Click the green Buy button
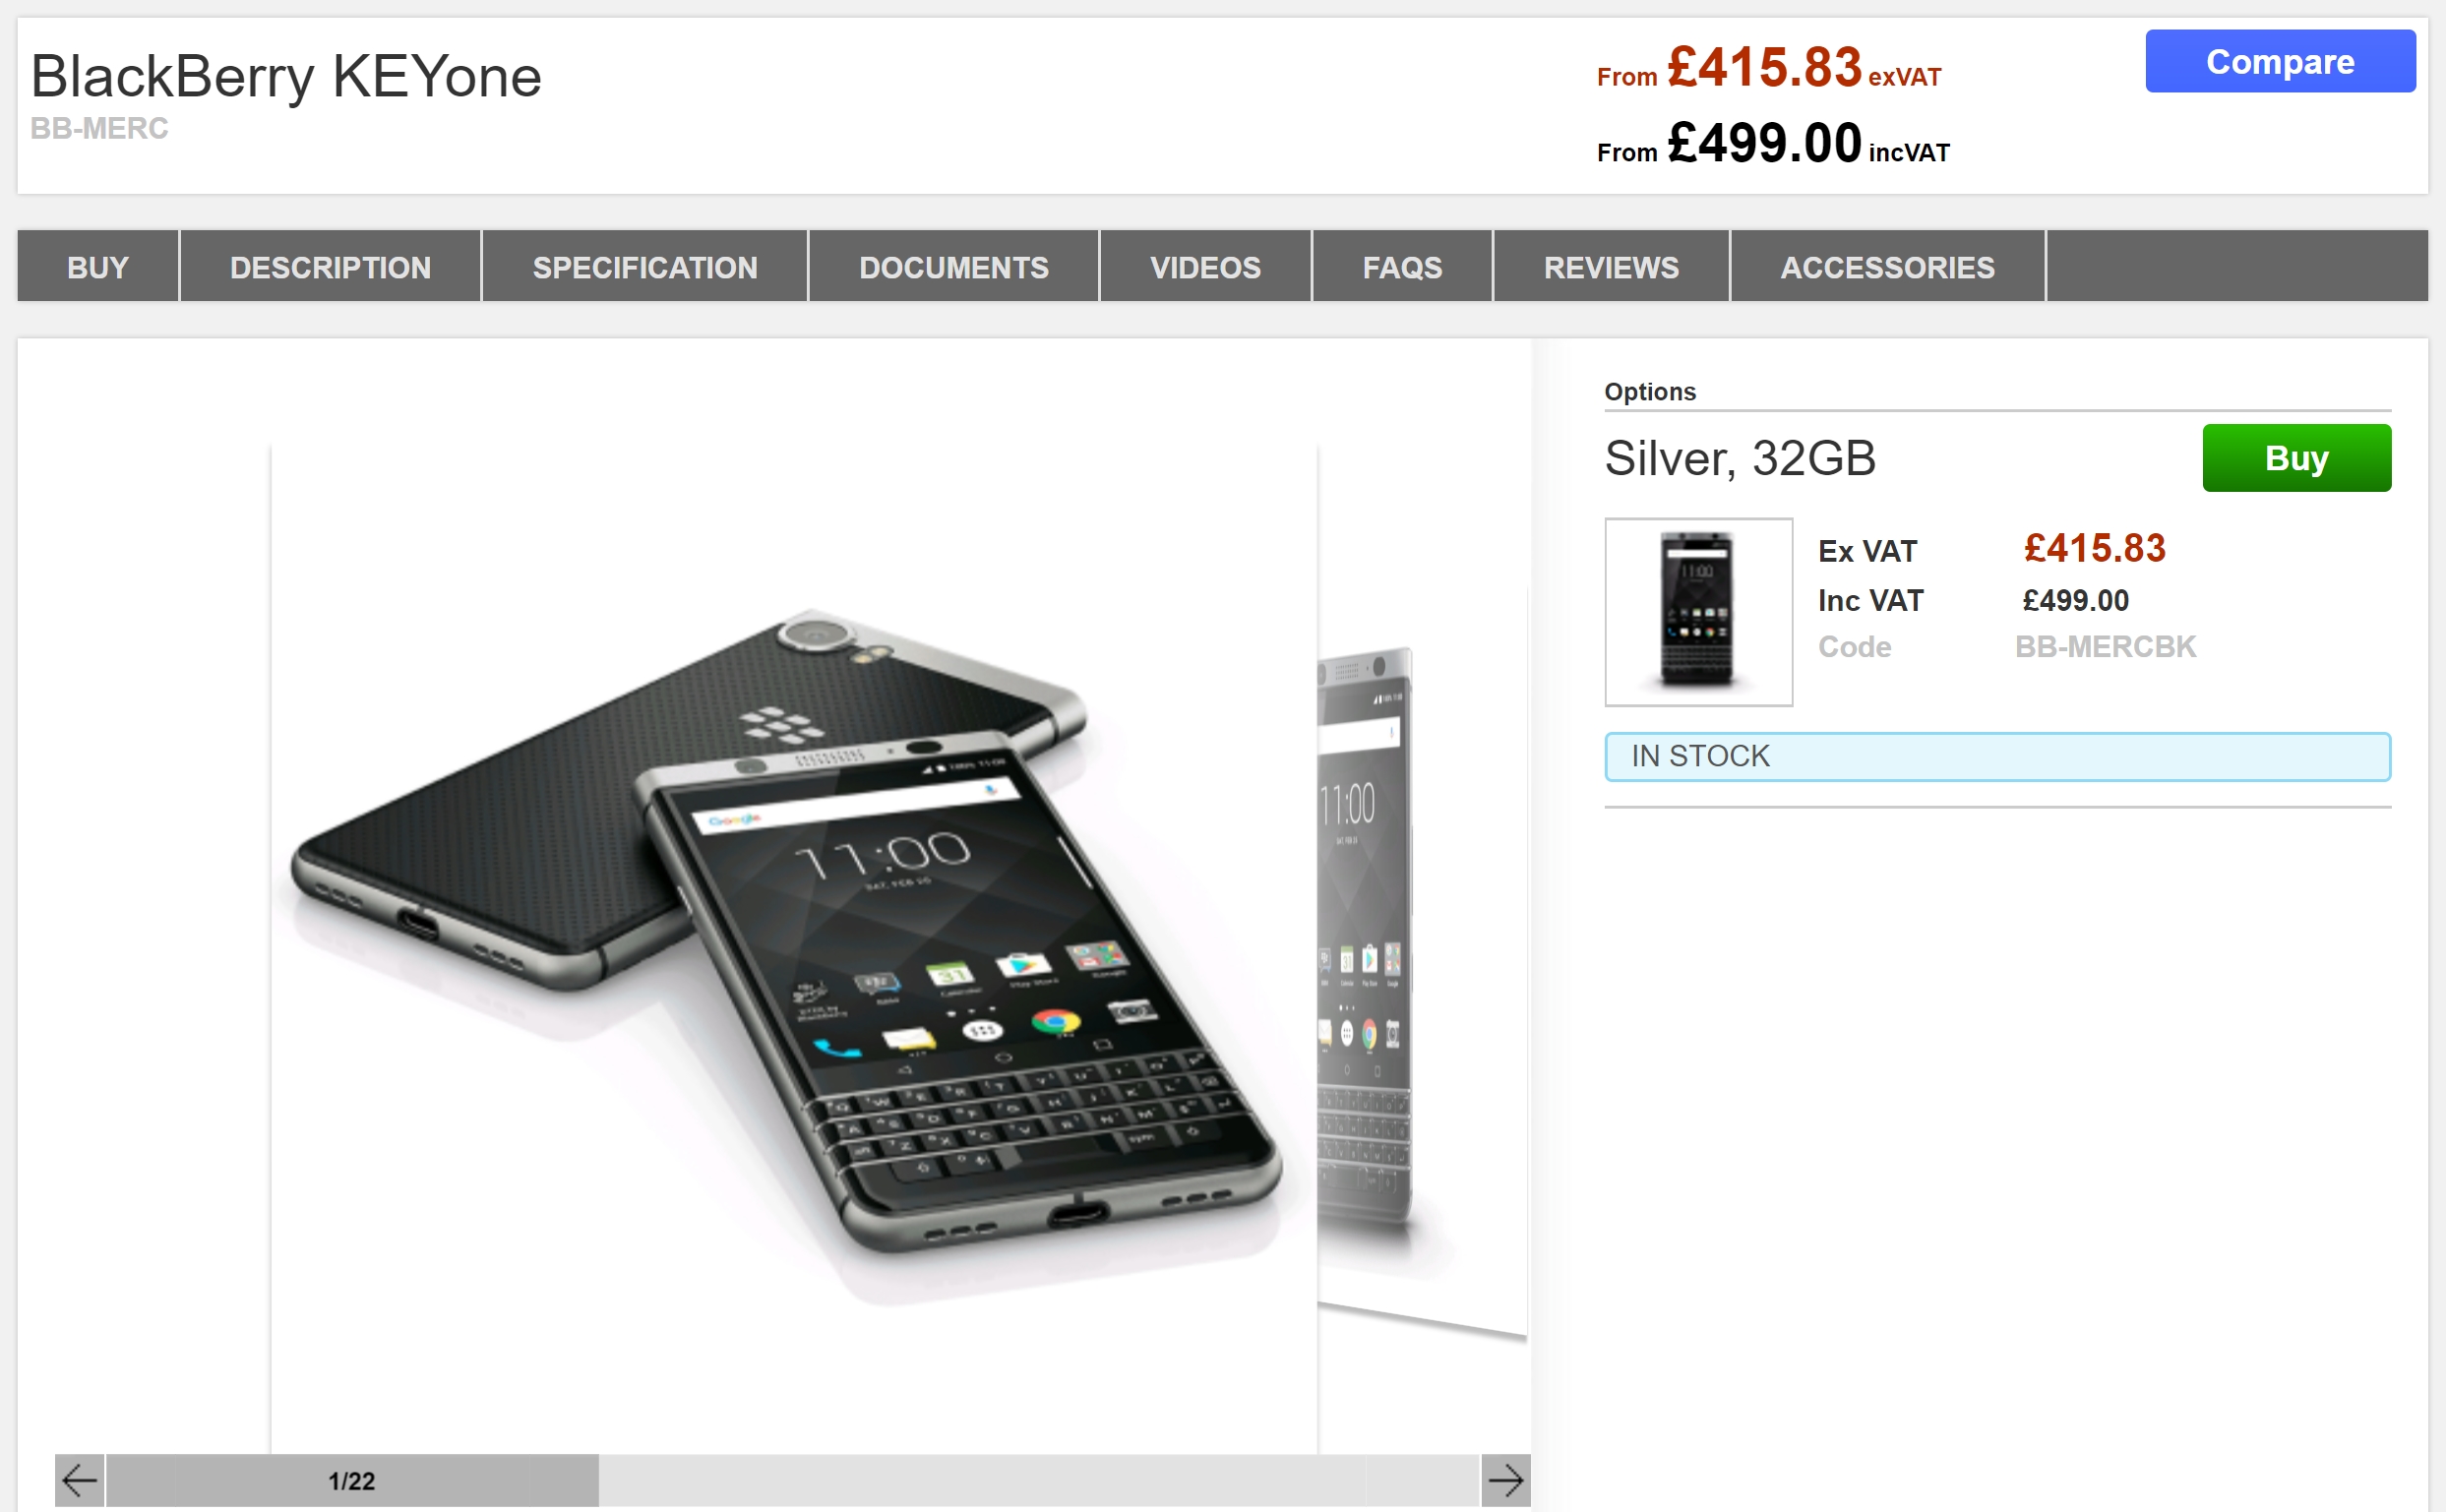 2296,458
